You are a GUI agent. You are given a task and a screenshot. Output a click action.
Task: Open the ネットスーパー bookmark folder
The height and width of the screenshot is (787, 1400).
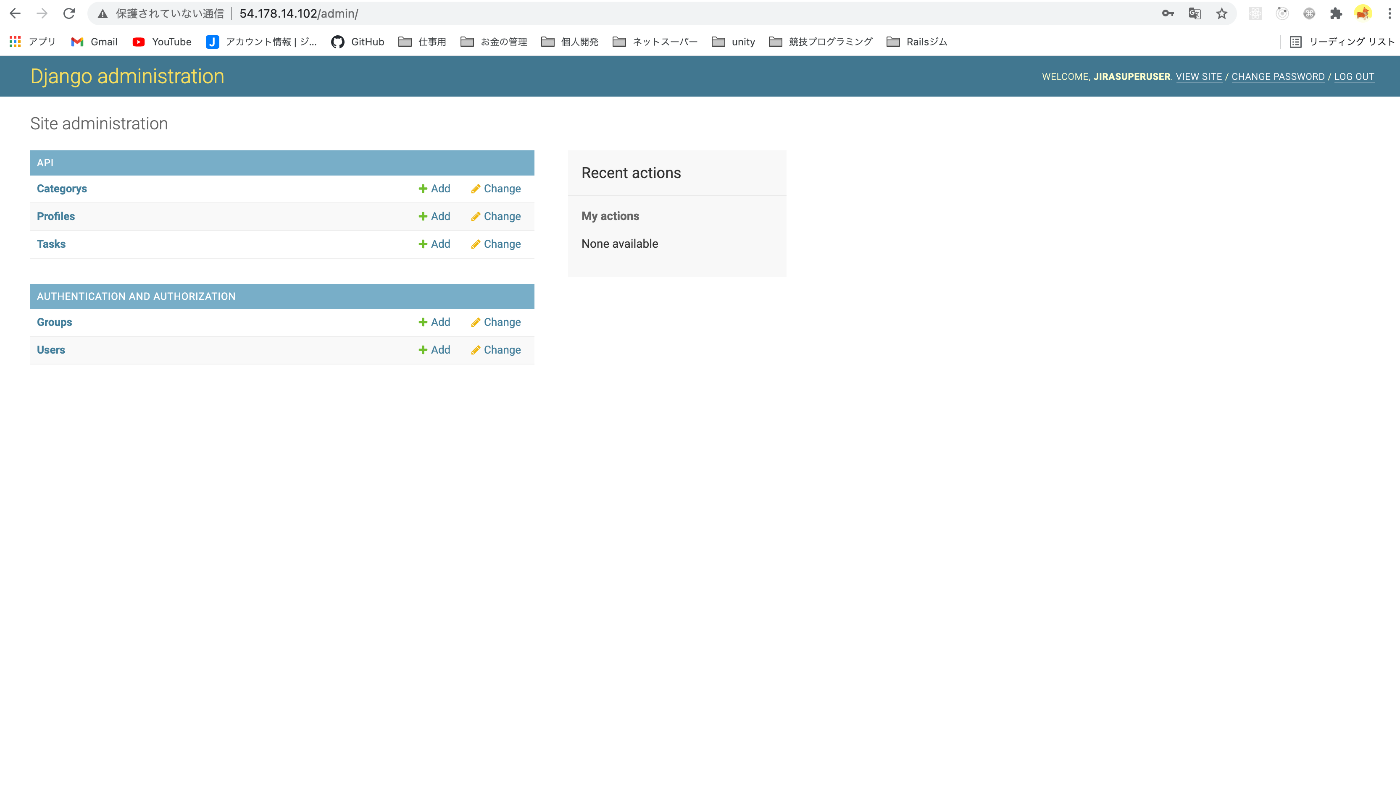[655, 42]
